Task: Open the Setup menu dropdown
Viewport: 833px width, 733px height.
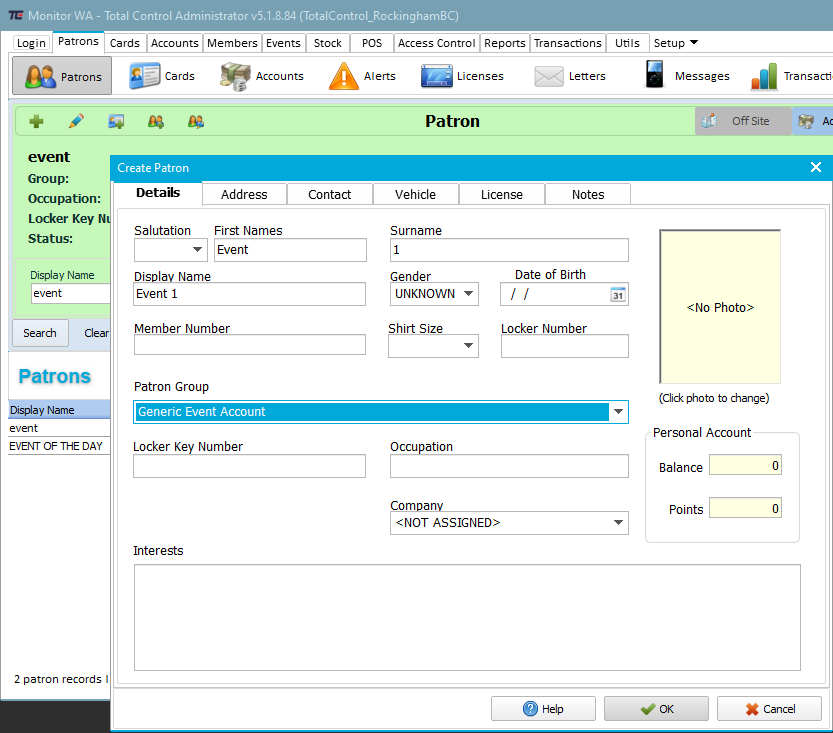Action: pyautogui.click(x=675, y=43)
